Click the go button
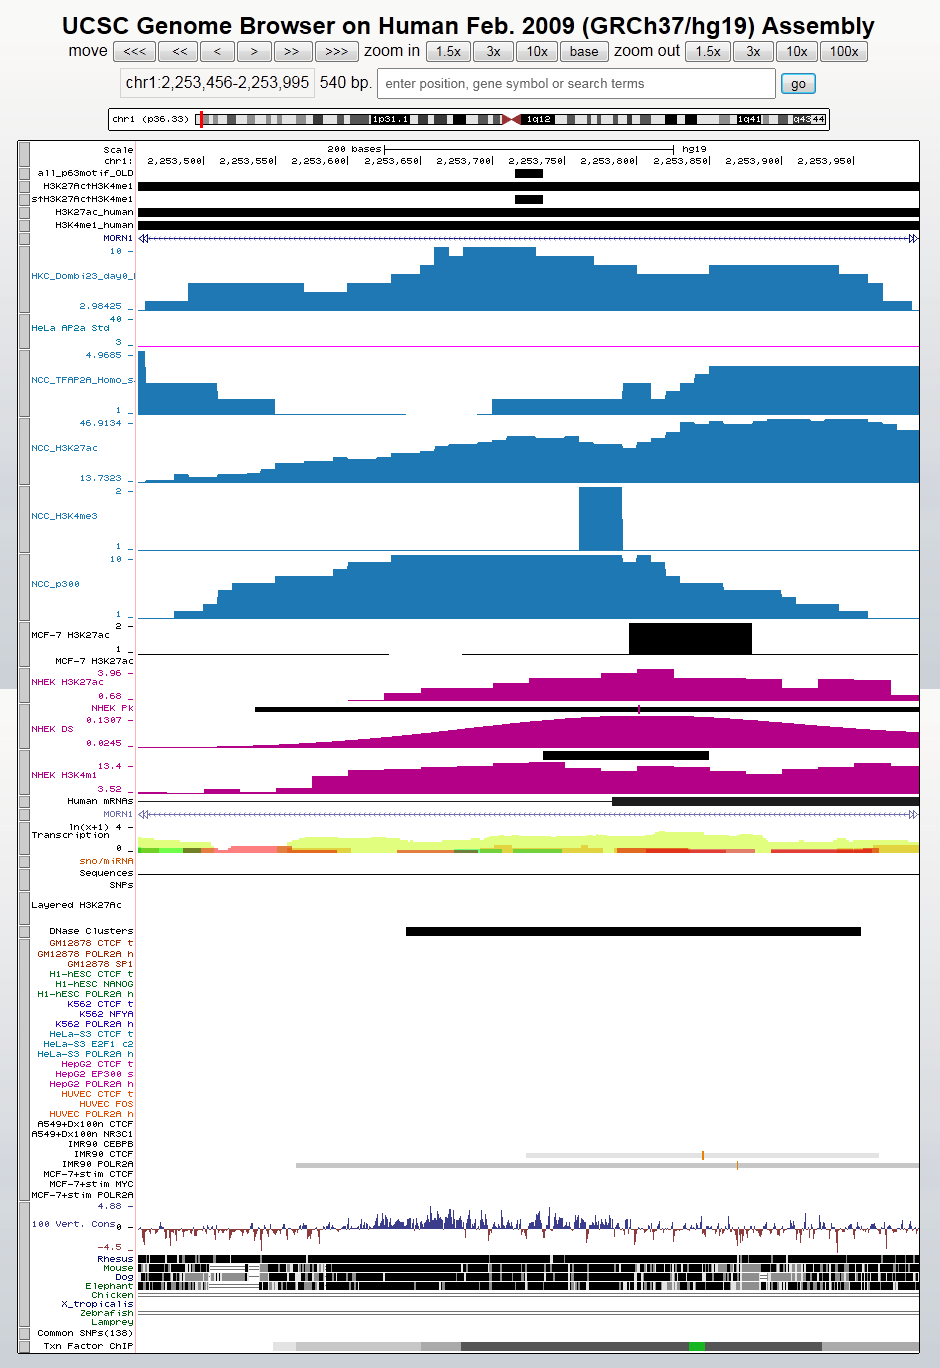The width and height of the screenshot is (940, 1368). (x=797, y=84)
